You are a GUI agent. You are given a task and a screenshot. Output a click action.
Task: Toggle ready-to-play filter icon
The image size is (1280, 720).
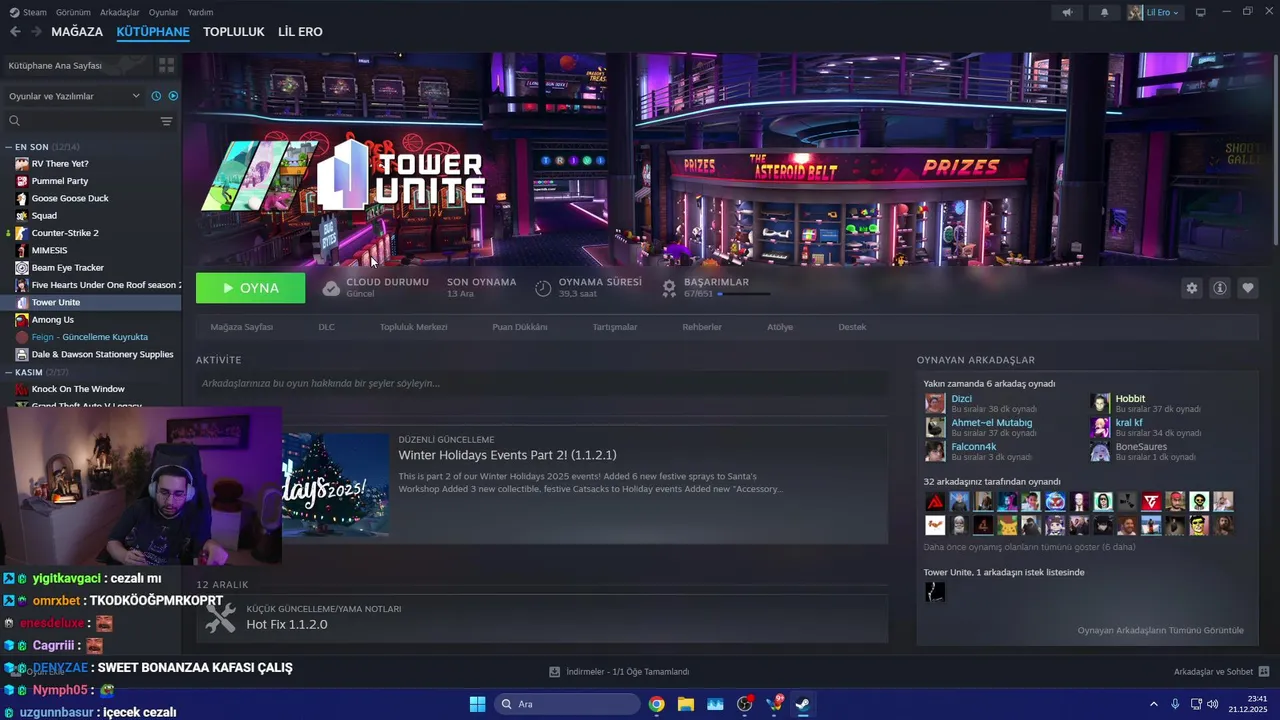pyautogui.click(x=173, y=96)
